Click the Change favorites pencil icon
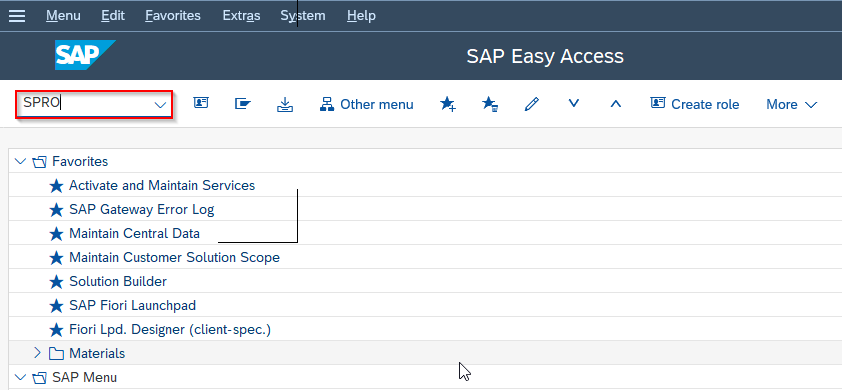 (x=532, y=104)
